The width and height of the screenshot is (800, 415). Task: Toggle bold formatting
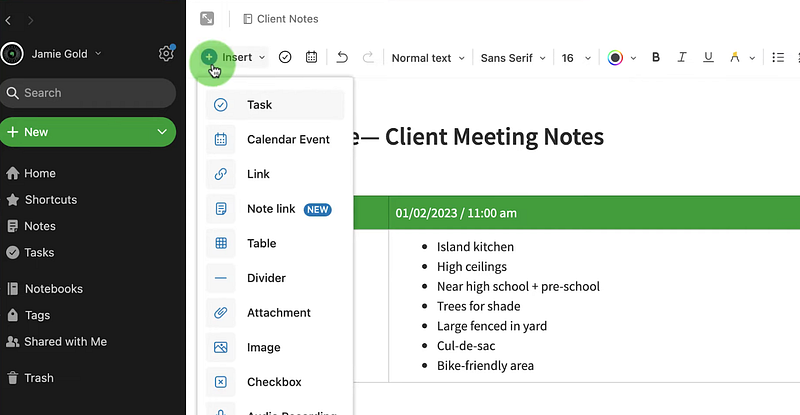click(x=656, y=57)
